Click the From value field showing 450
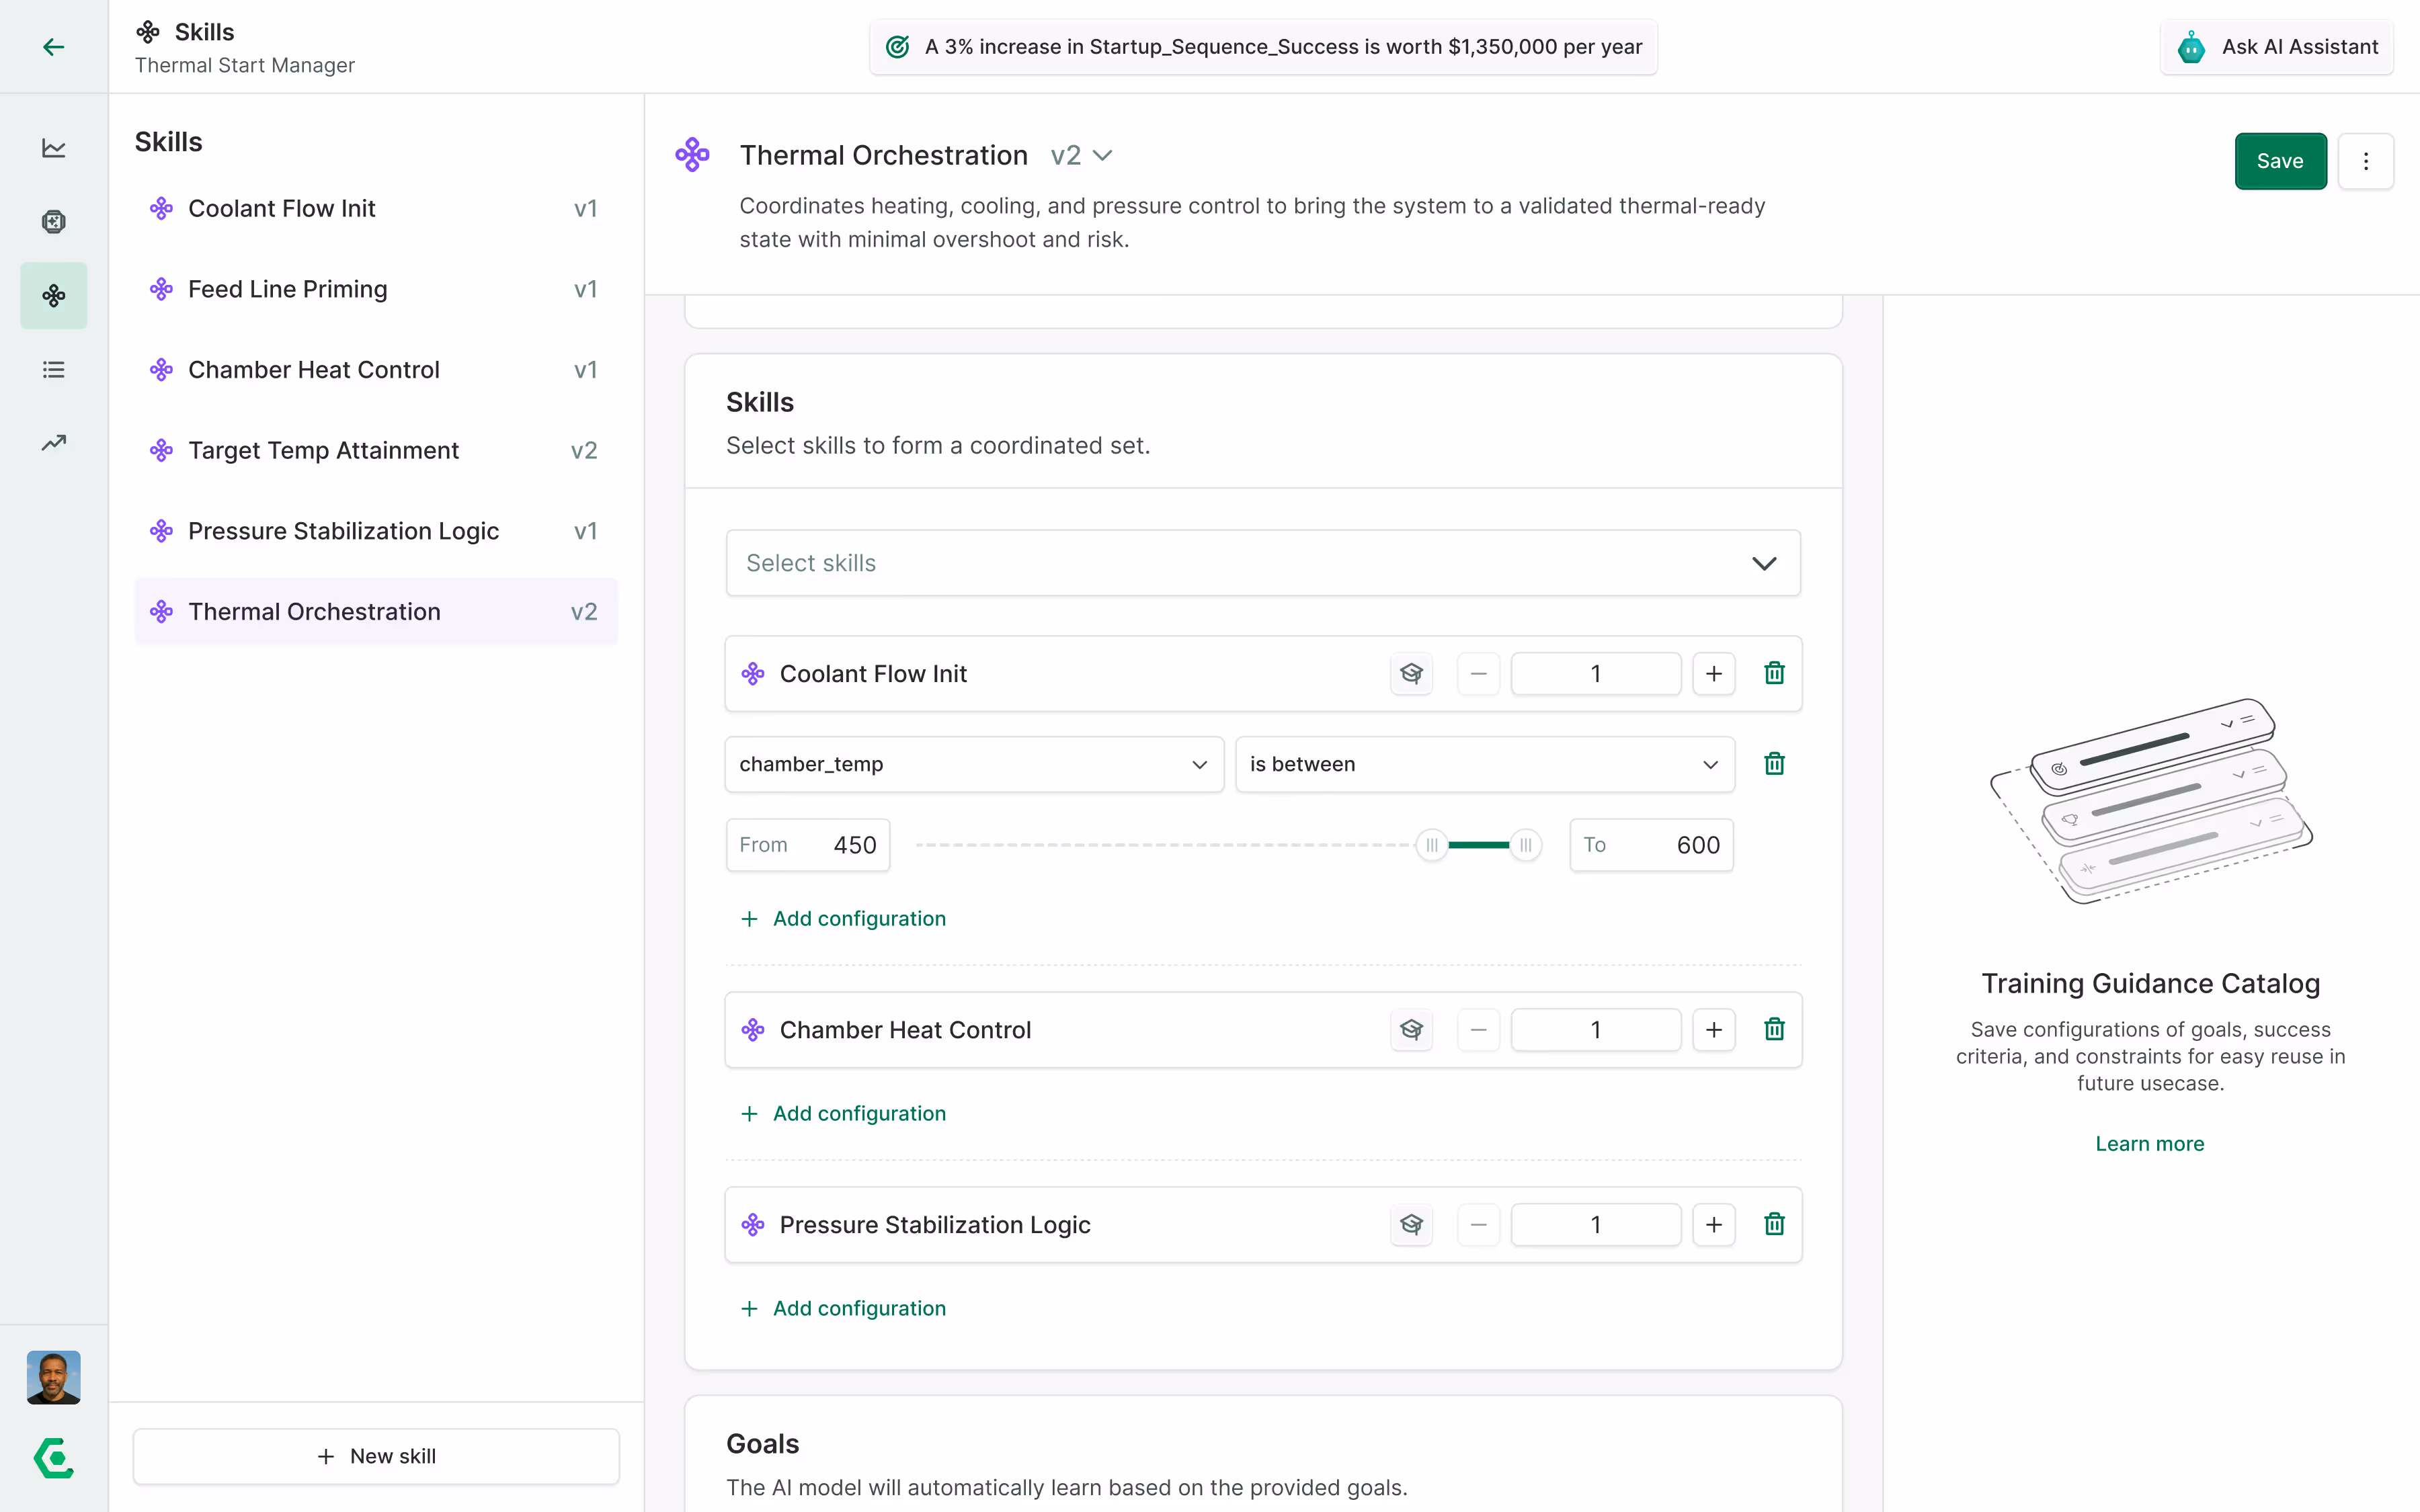This screenshot has width=2420, height=1512. pyautogui.click(x=808, y=845)
